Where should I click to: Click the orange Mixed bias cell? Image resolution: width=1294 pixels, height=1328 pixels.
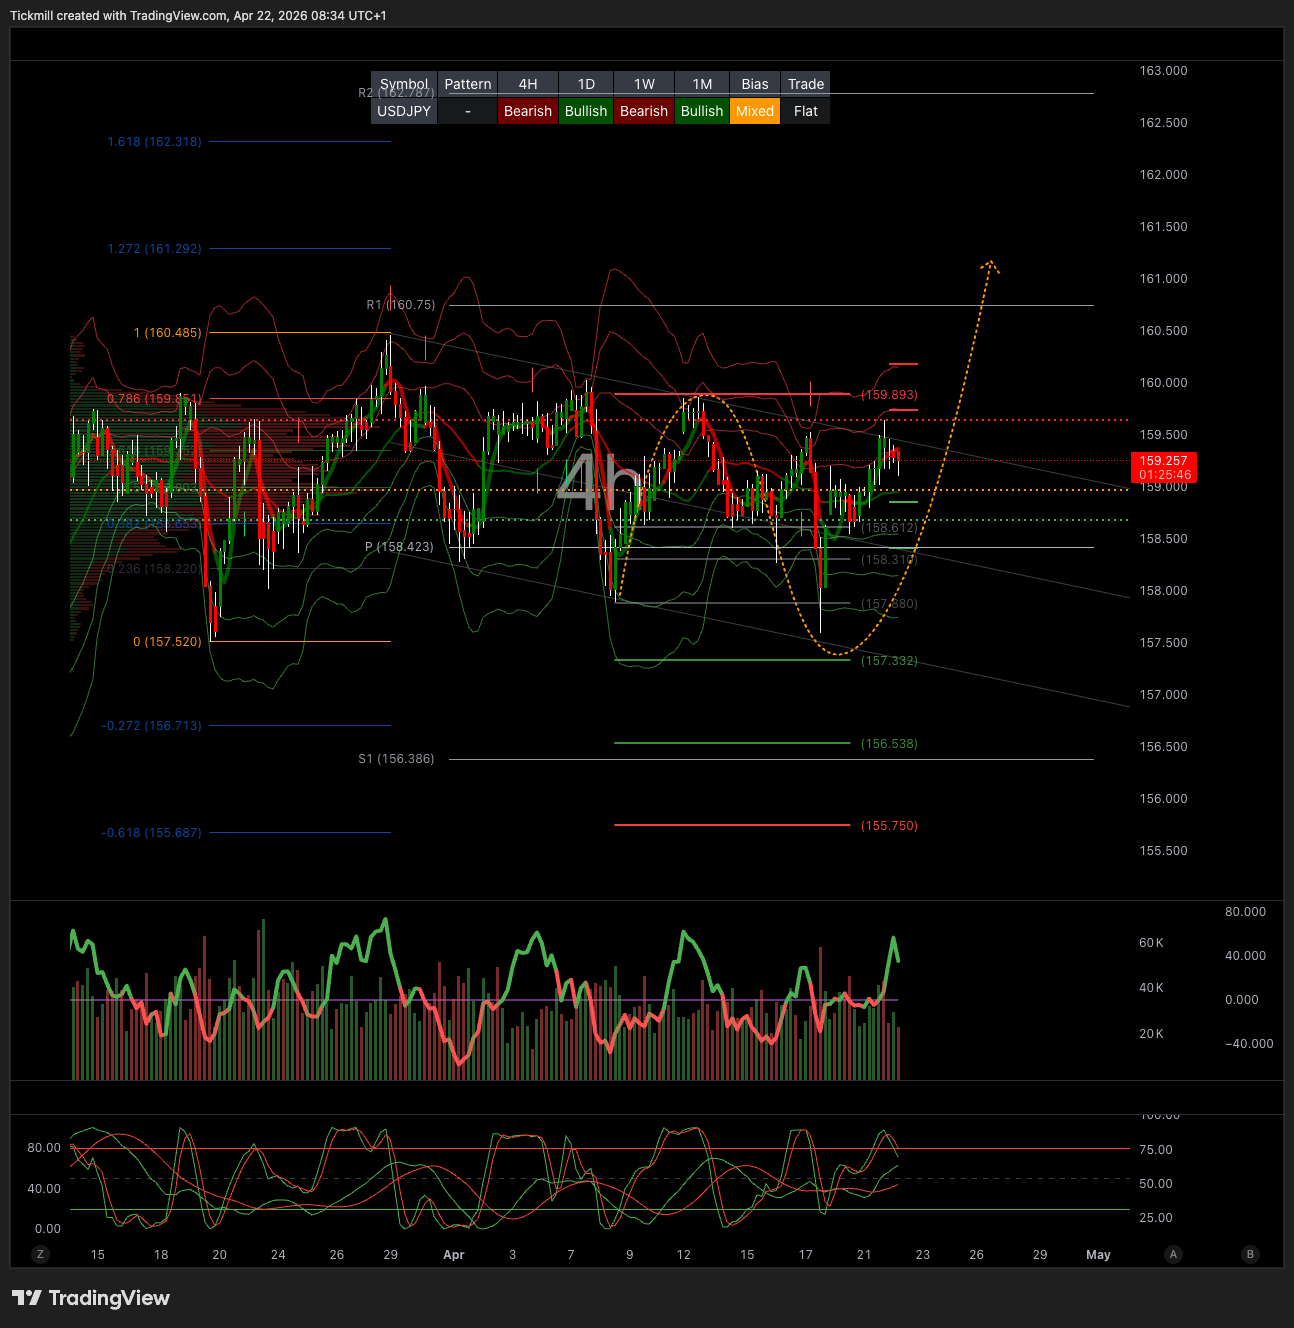click(x=755, y=111)
